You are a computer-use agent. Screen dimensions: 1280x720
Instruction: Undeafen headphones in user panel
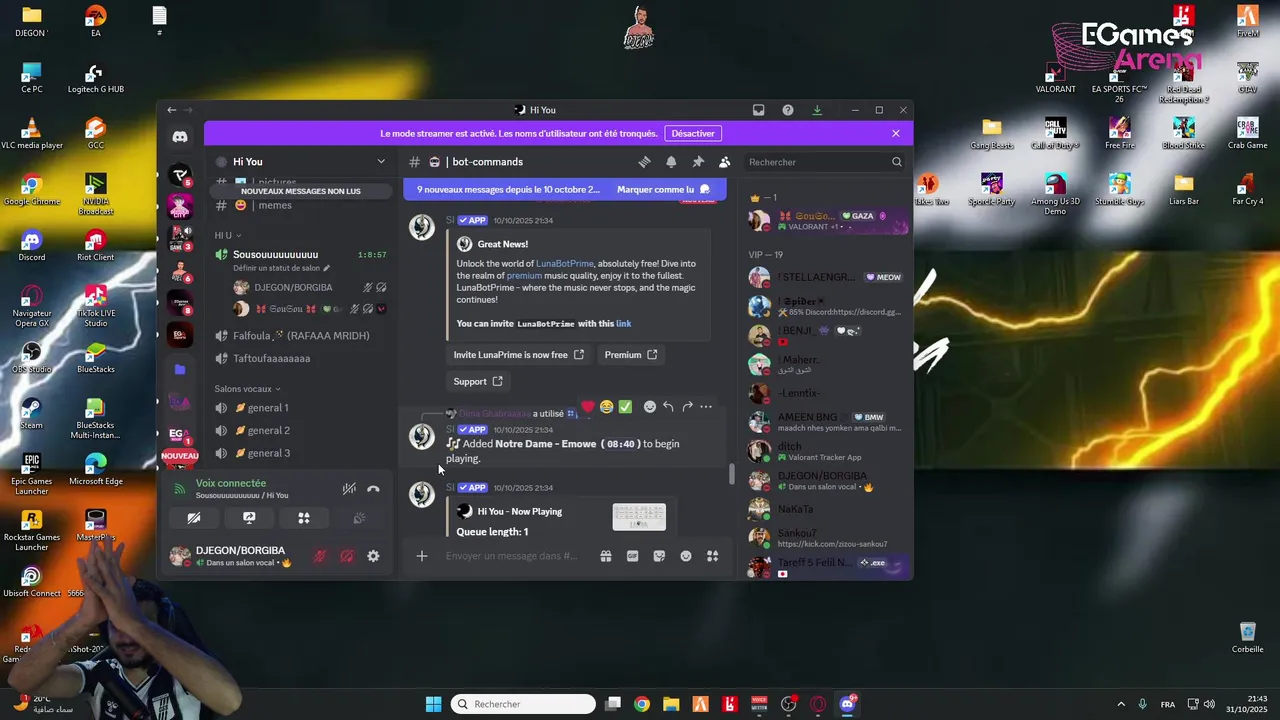(x=346, y=556)
